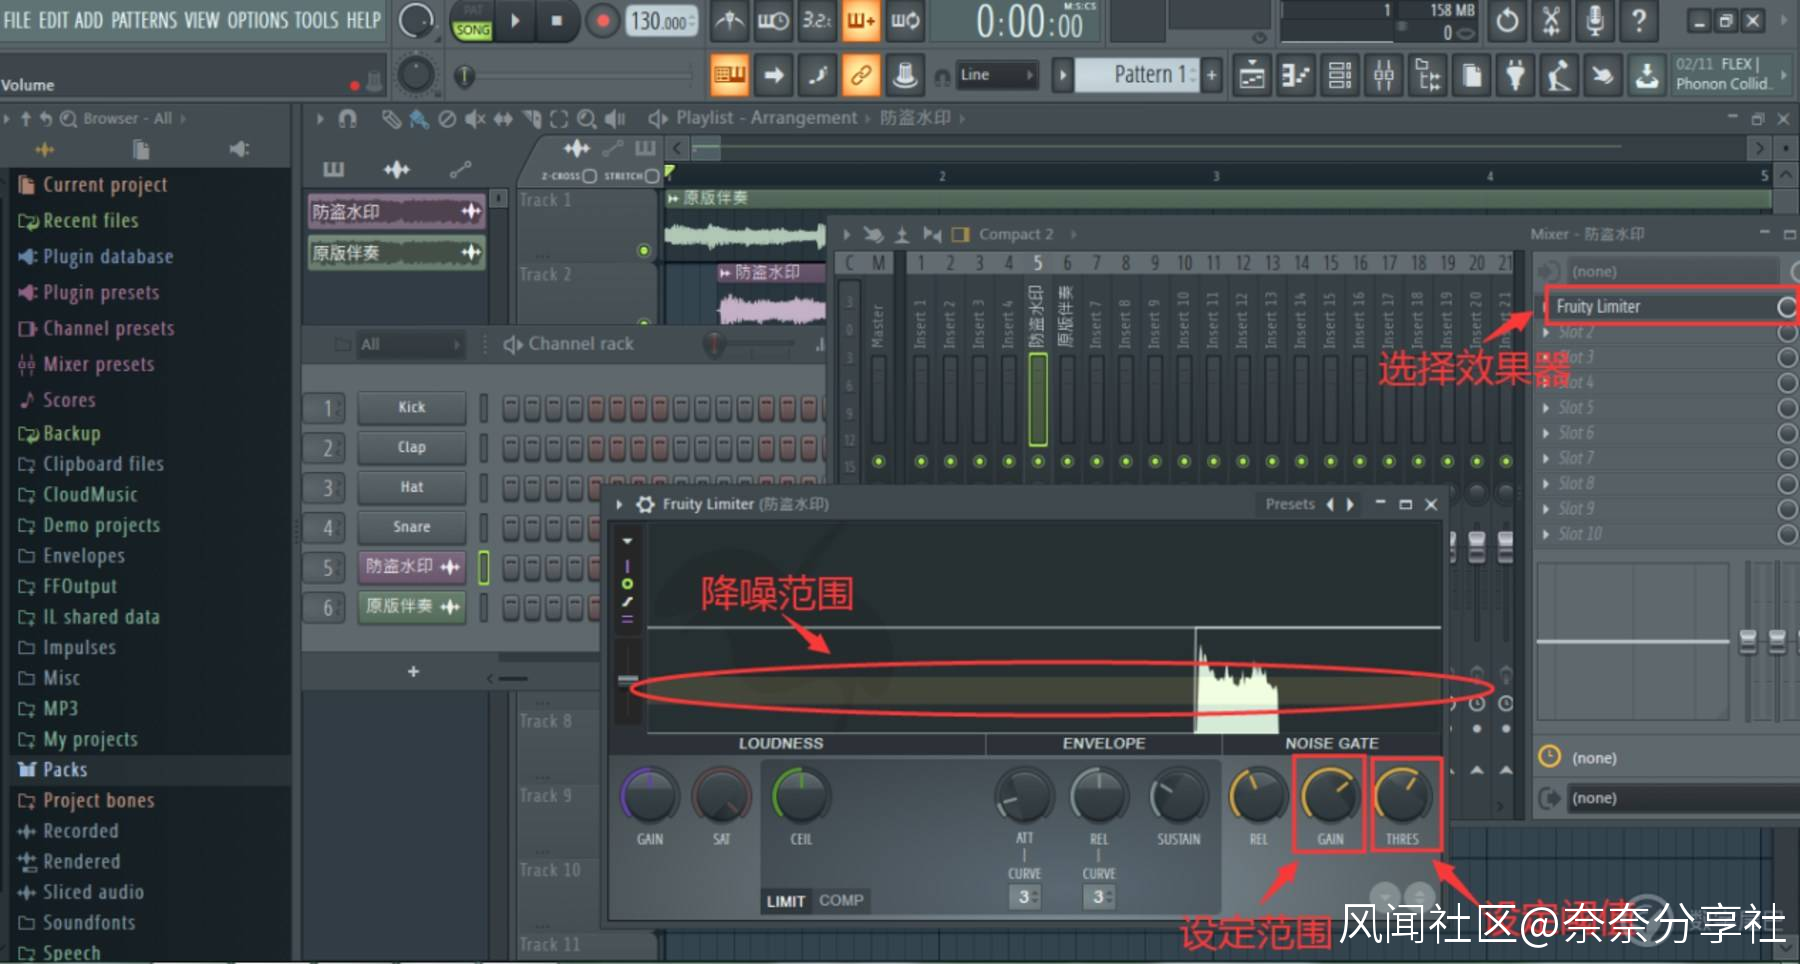
Task: Click the Noise Gate THRES knob
Action: [x=1403, y=797]
